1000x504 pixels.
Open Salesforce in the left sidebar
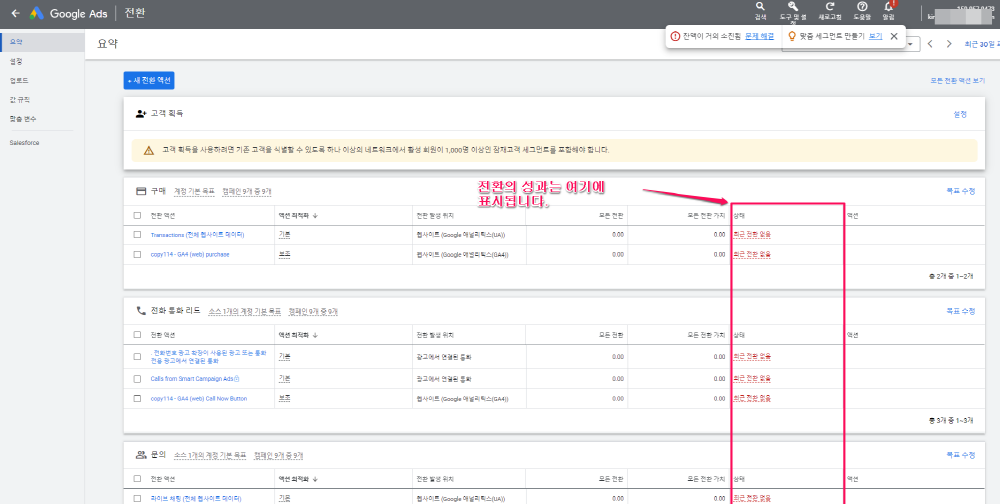tap(24, 143)
